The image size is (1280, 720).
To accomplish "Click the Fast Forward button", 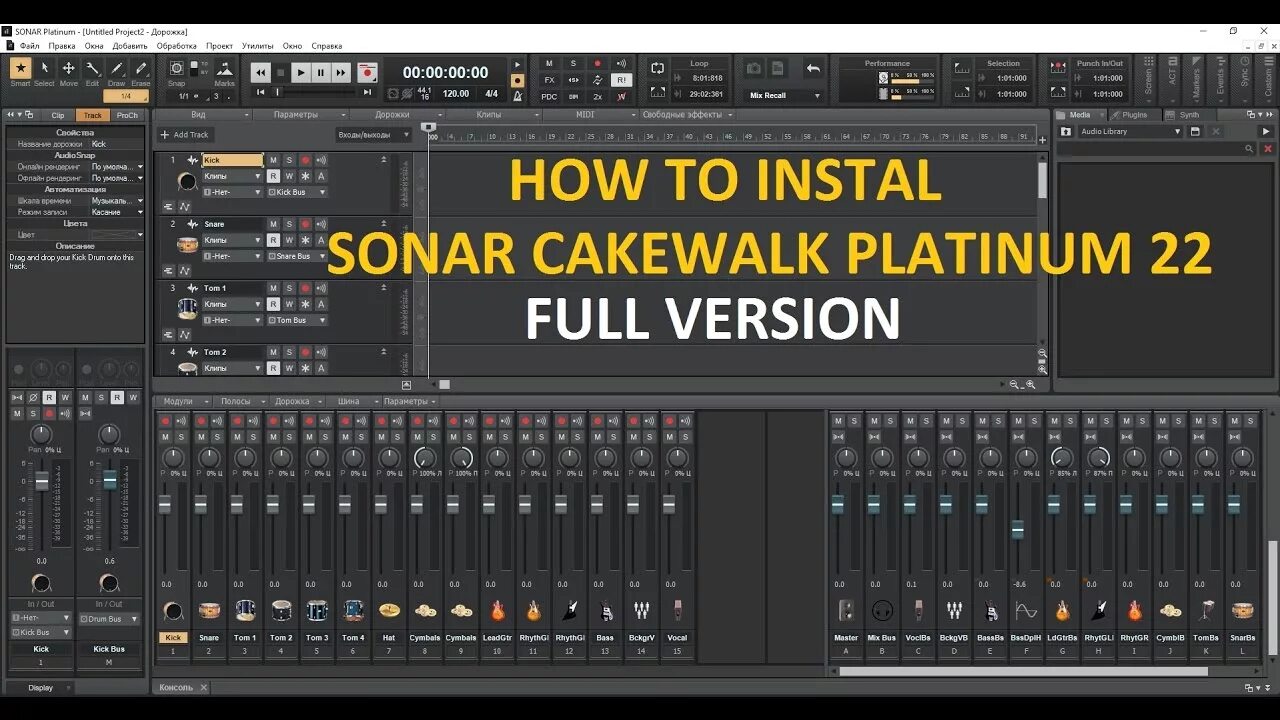I will coord(341,72).
